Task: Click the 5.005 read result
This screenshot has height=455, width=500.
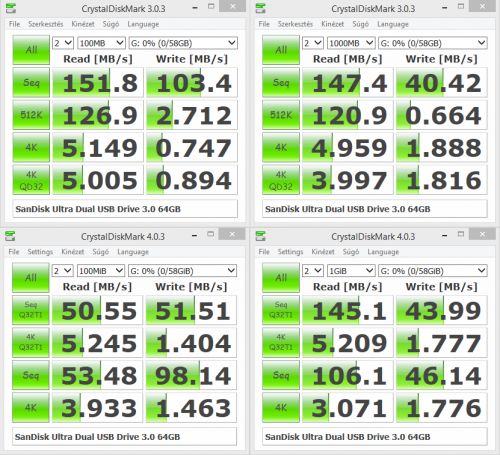Action: (98, 180)
